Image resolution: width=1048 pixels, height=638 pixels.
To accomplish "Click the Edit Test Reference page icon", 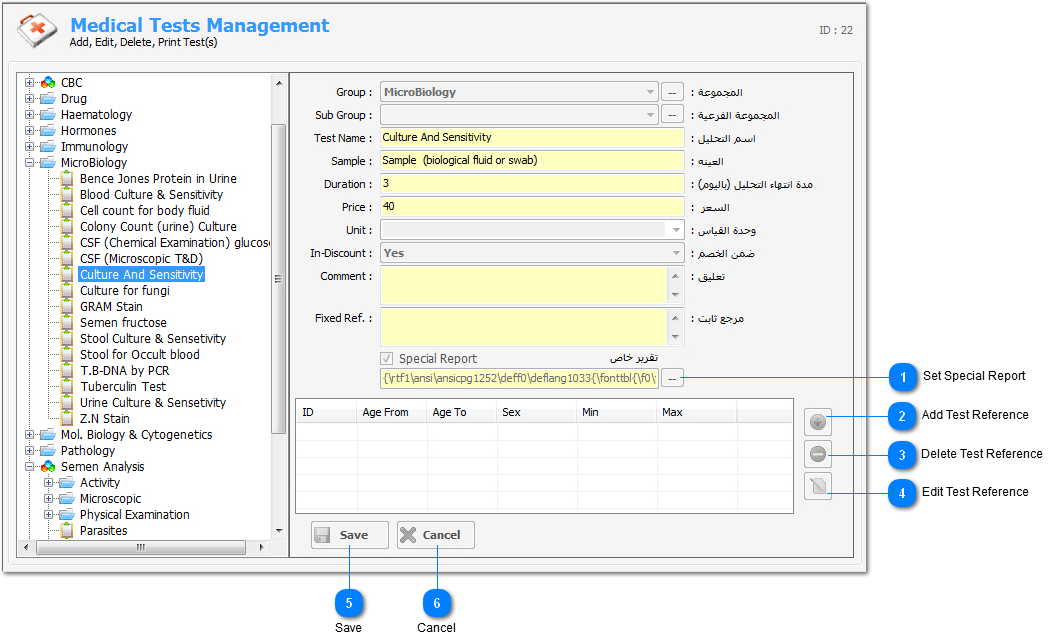I will pyautogui.click(x=817, y=486).
